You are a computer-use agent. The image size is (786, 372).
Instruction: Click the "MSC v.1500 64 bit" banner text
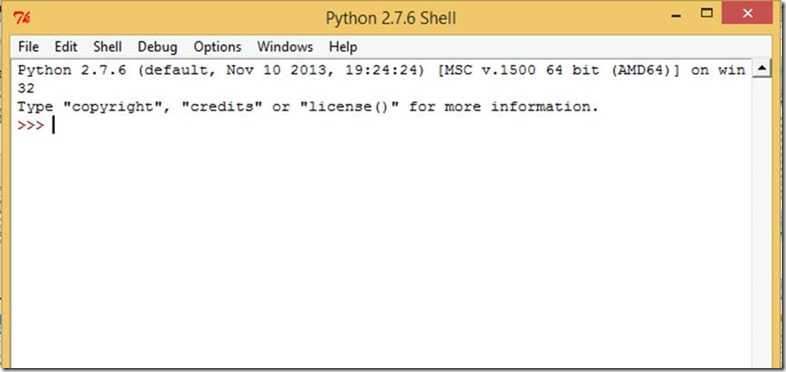click(518, 70)
